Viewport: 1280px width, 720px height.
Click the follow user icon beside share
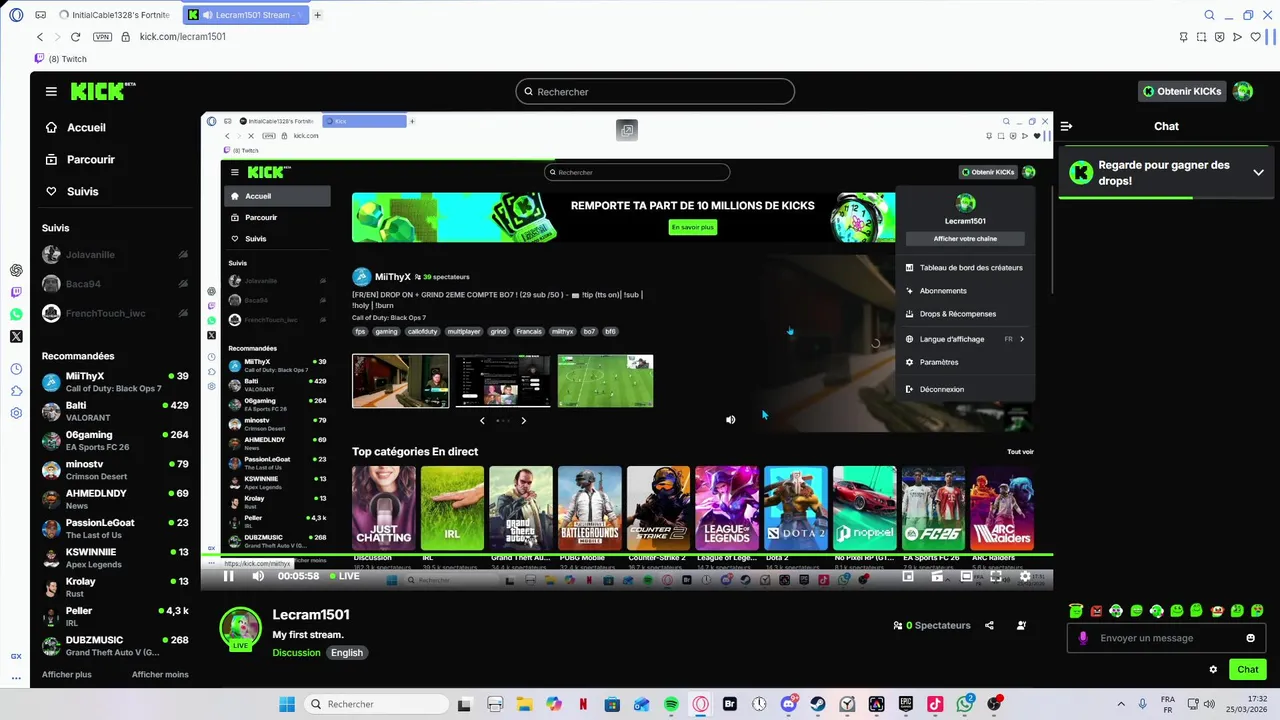click(x=1021, y=625)
